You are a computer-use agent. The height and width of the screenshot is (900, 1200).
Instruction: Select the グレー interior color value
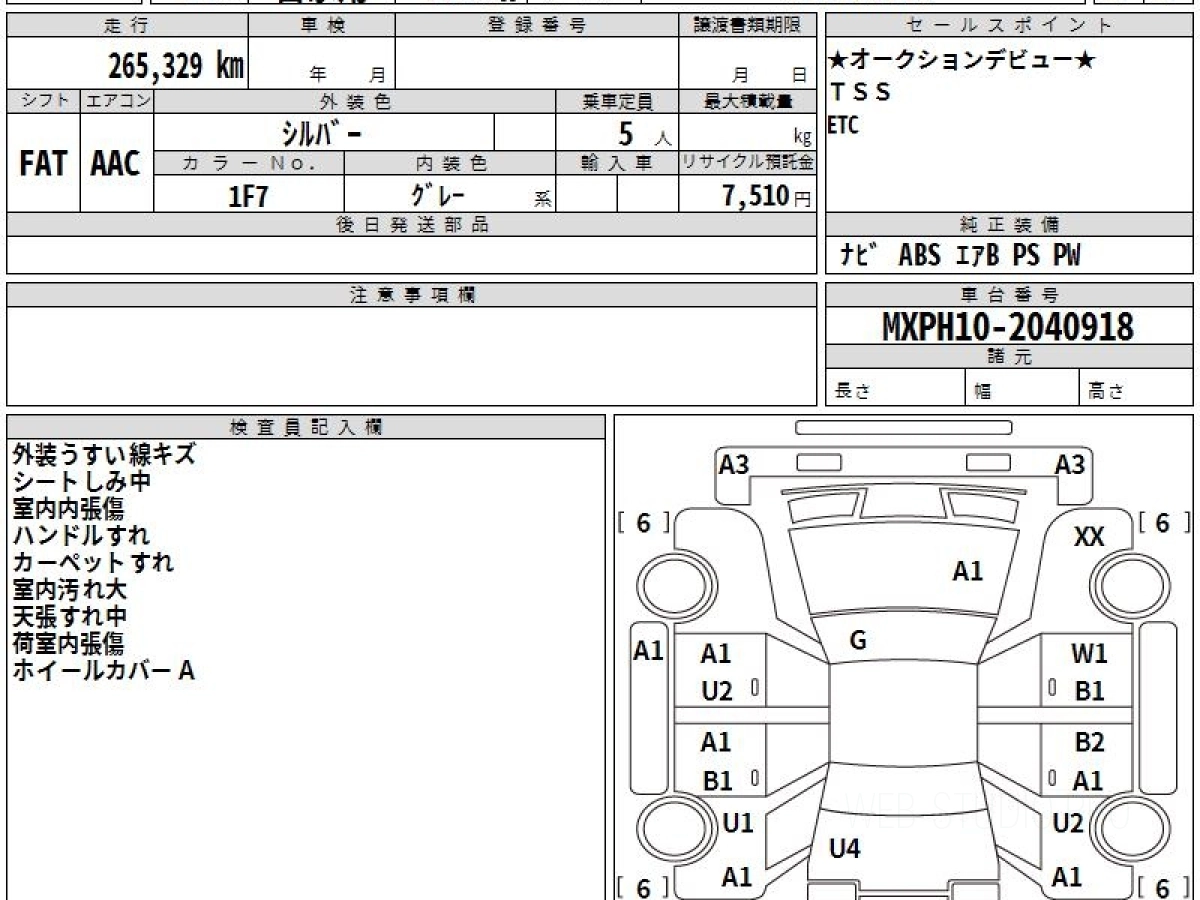(x=438, y=195)
